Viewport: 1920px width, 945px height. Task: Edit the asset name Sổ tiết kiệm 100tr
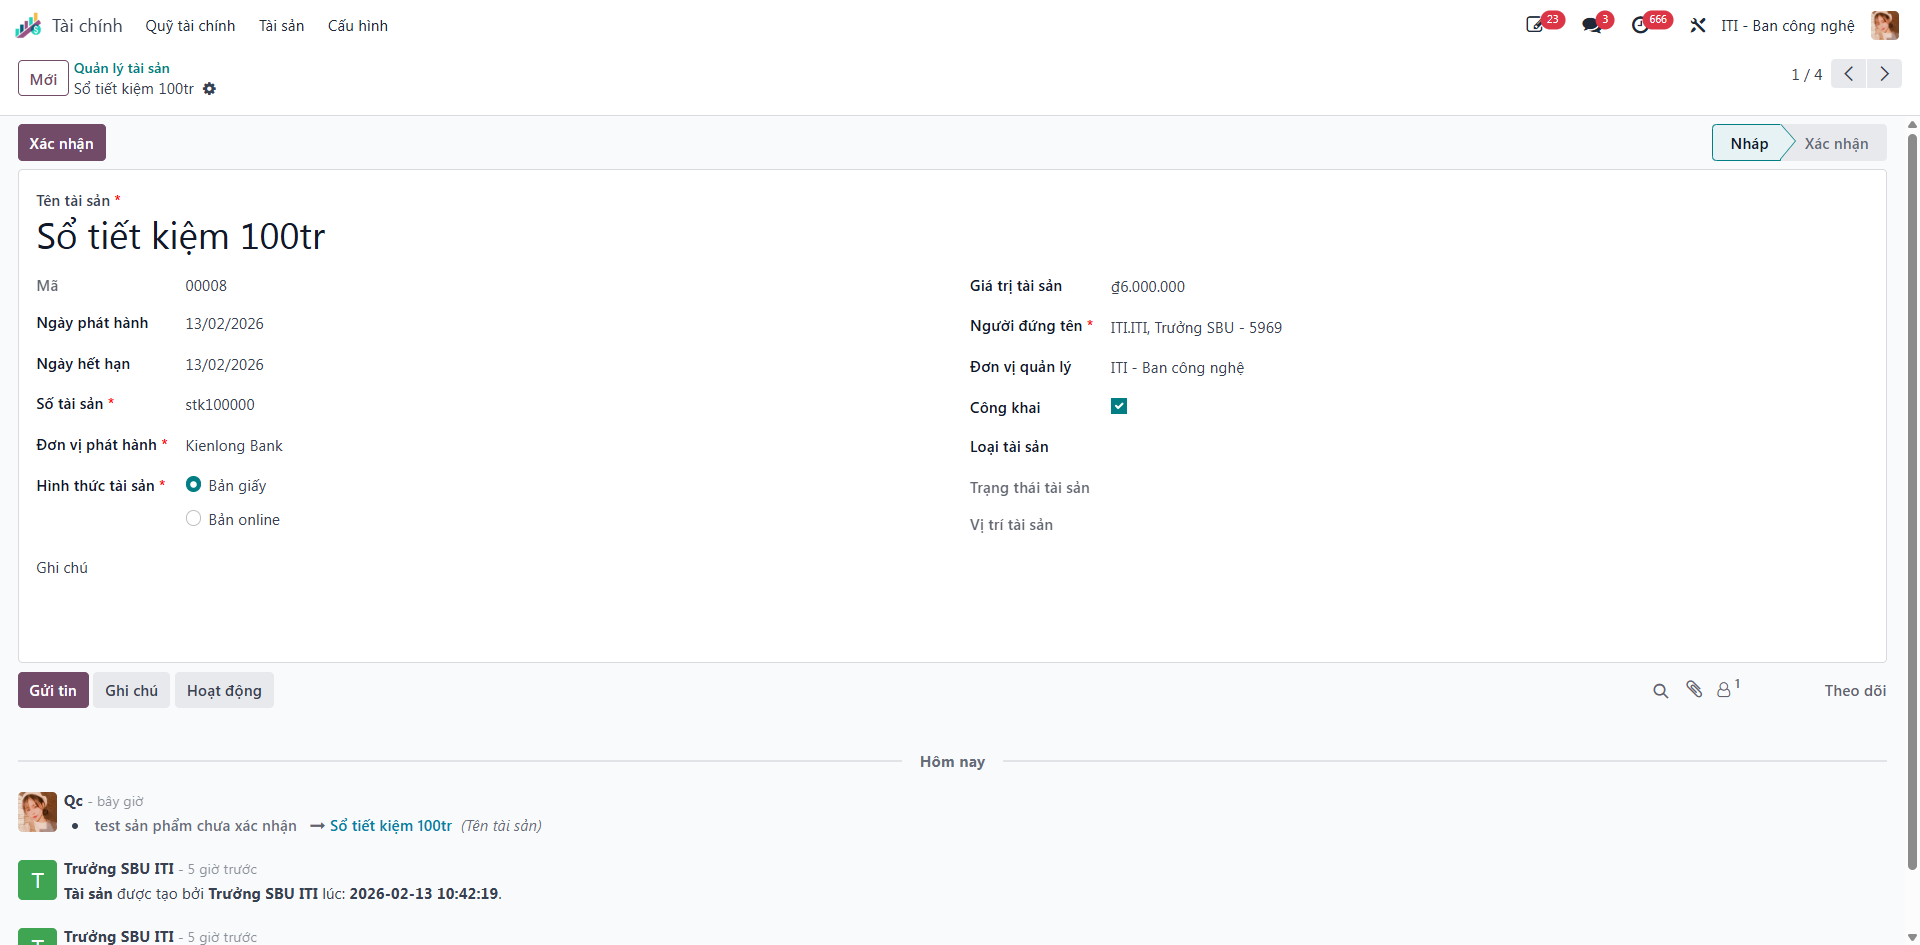point(181,237)
